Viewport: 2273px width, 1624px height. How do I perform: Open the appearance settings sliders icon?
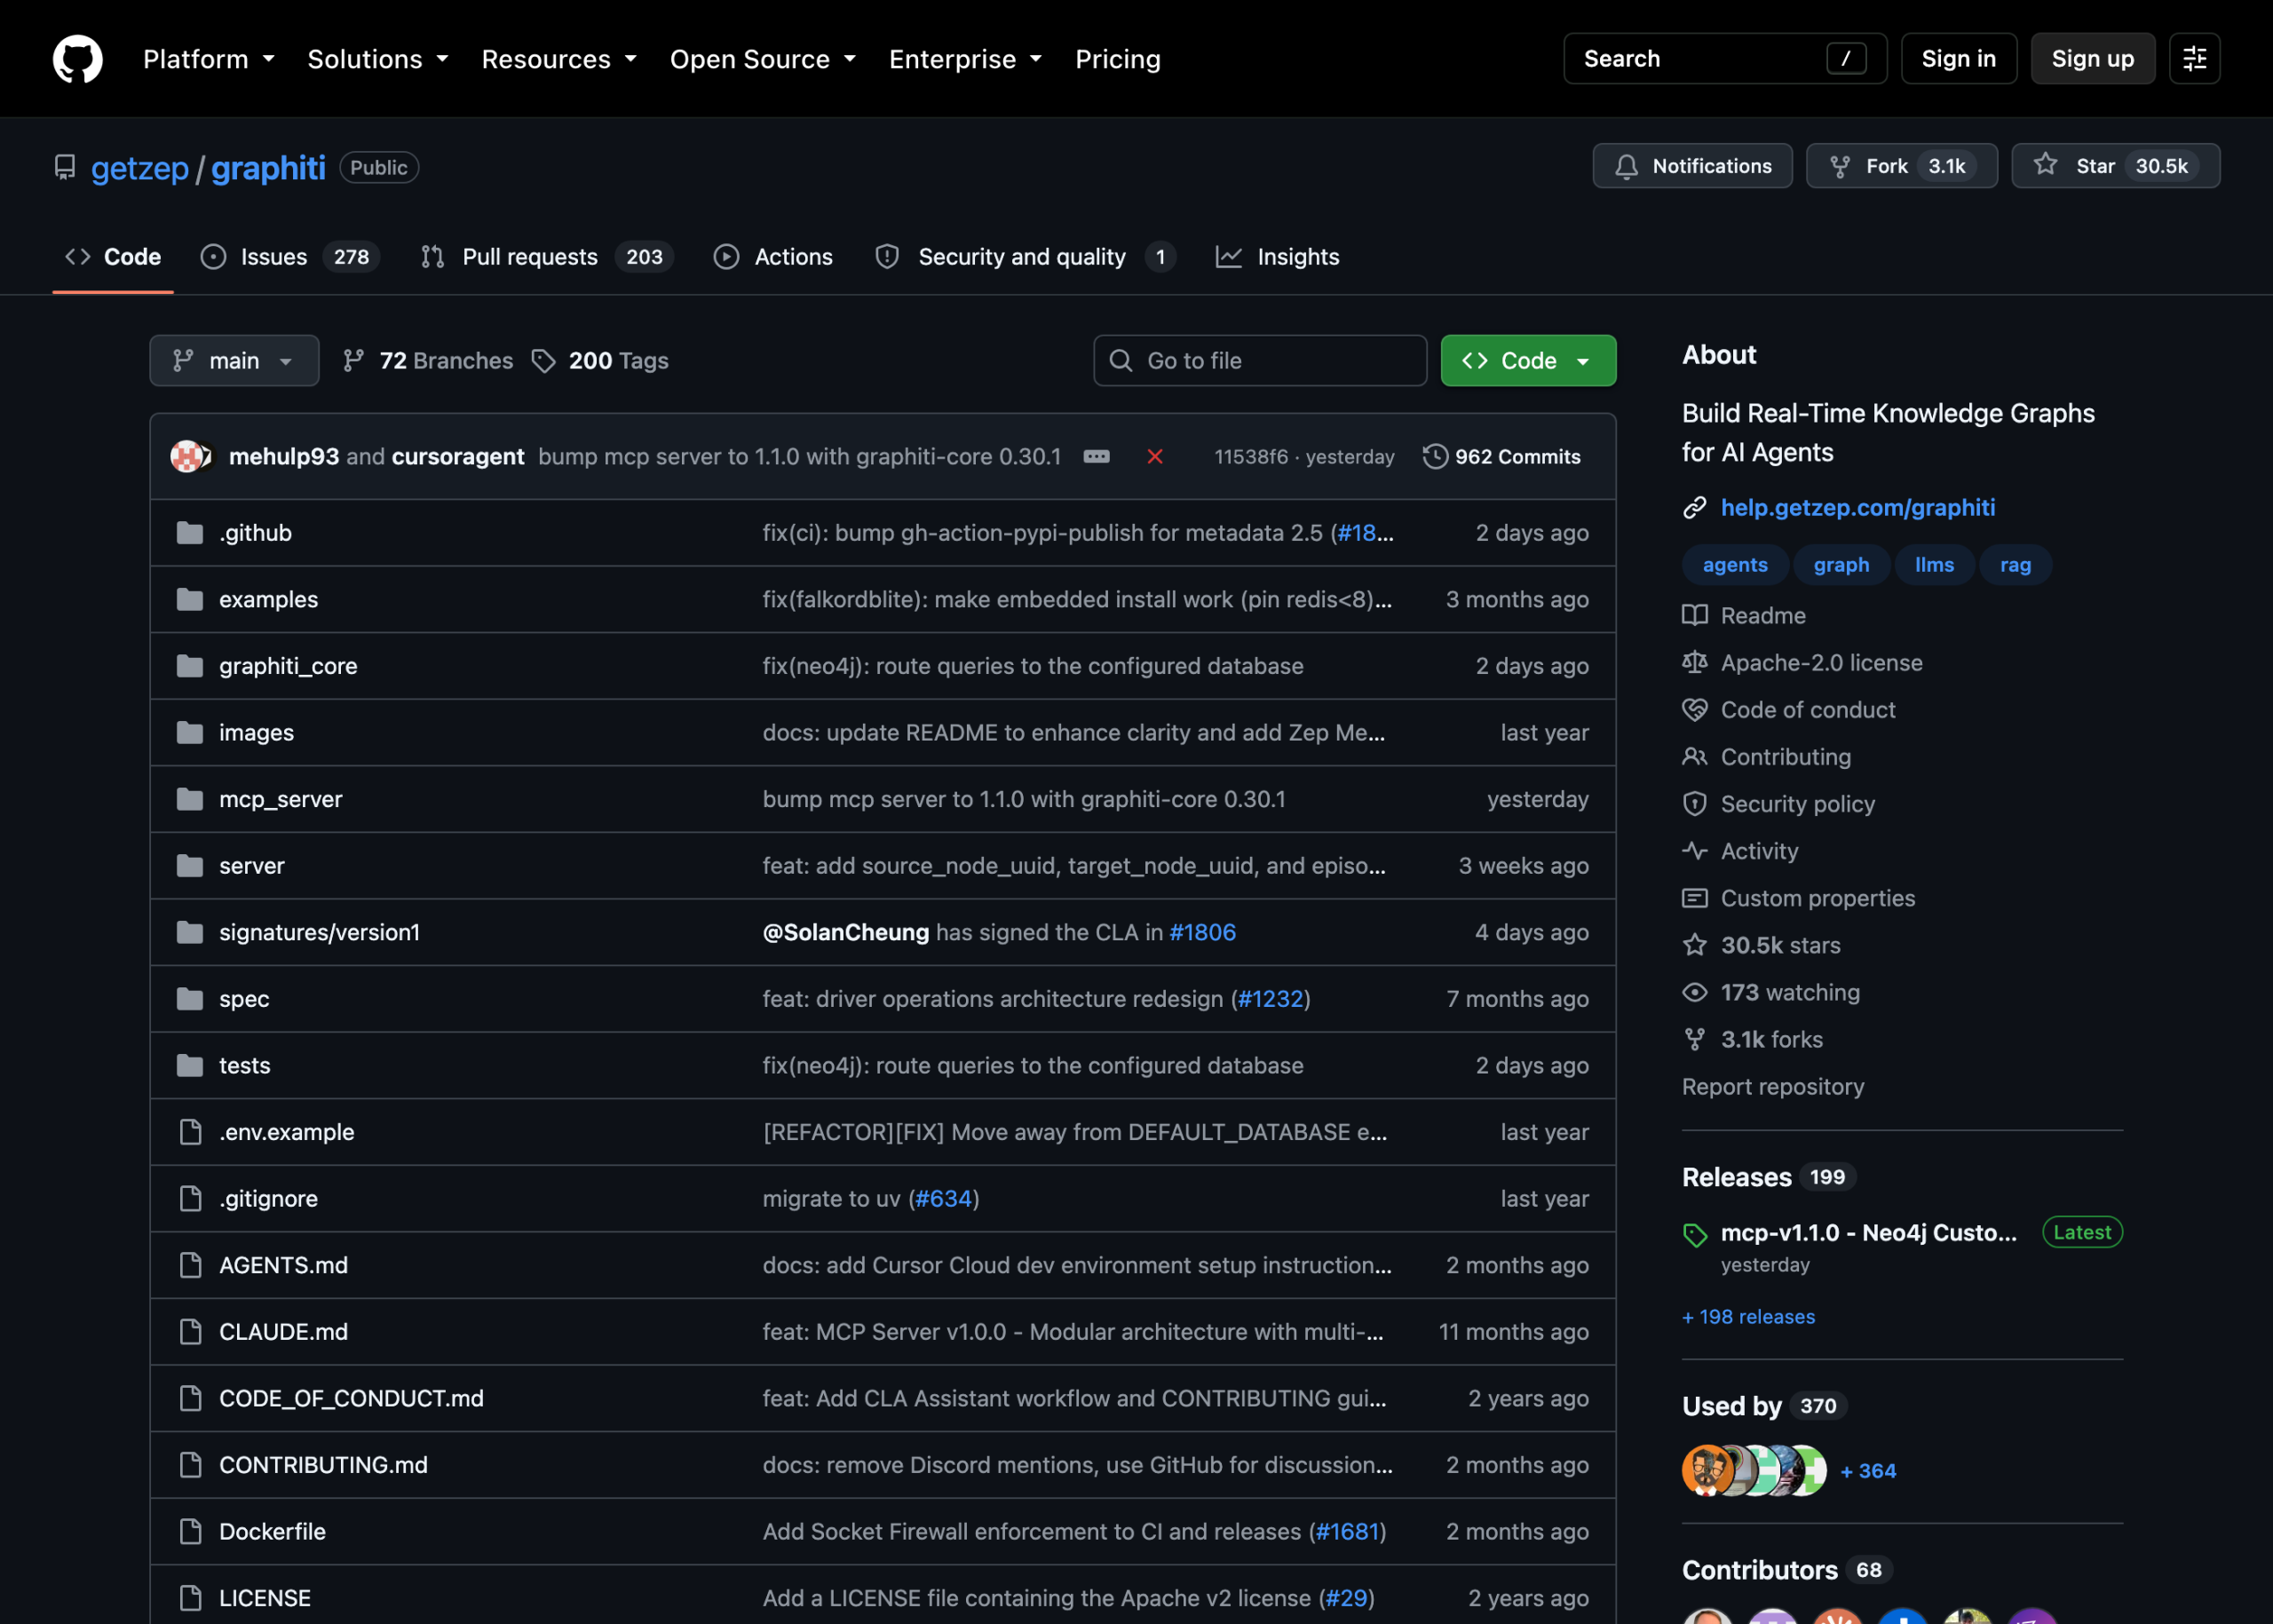(x=2194, y=59)
